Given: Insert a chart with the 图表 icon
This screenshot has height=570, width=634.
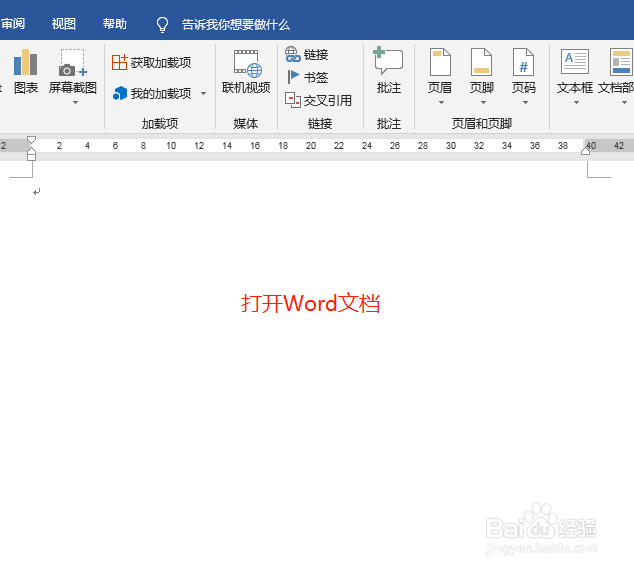Looking at the screenshot, I should tap(25, 63).
